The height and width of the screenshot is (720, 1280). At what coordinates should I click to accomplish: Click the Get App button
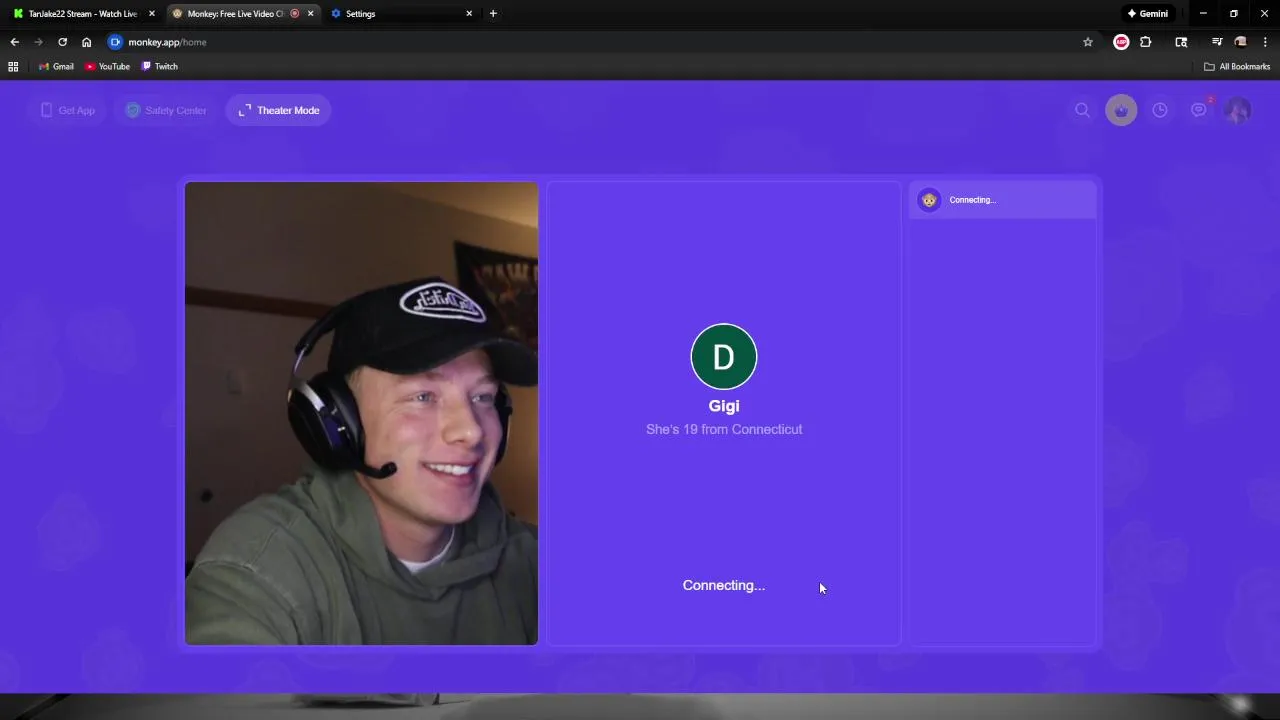68,110
